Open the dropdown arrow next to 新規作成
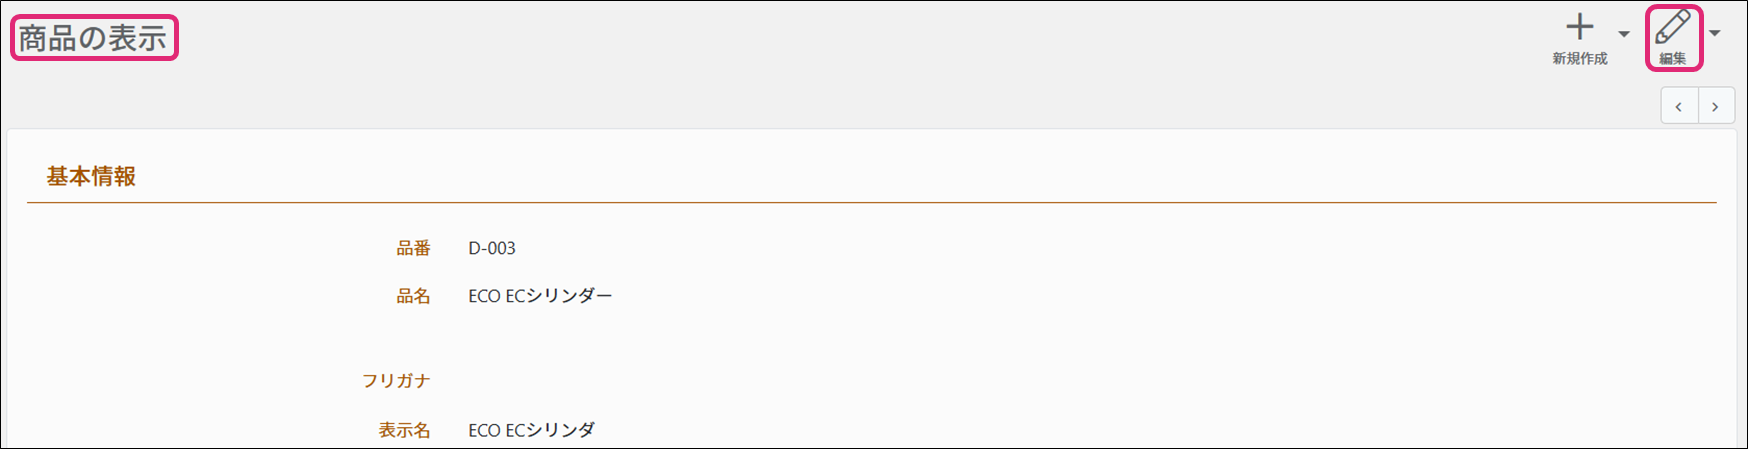The height and width of the screenshot is (449, 1748). coord(1624,34)
